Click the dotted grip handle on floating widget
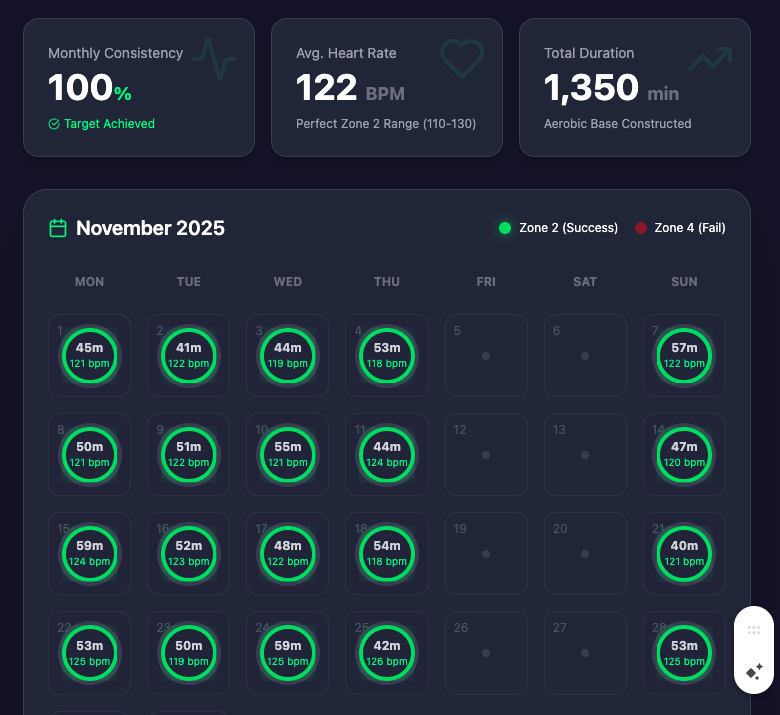 (x=754, y=630)
